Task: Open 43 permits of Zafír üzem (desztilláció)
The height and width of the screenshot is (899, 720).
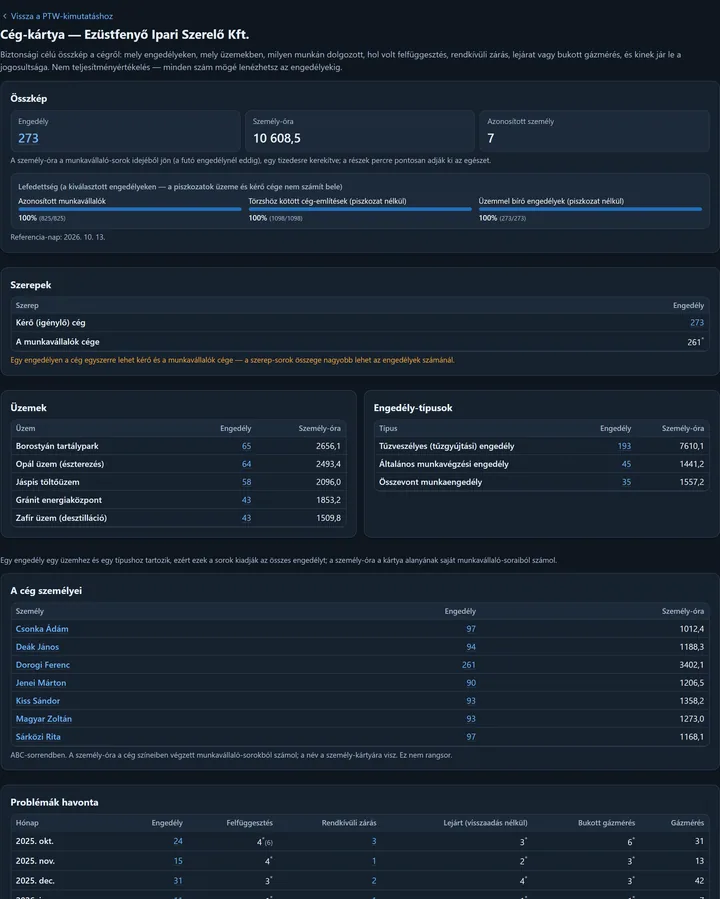Action: point(246,518)
